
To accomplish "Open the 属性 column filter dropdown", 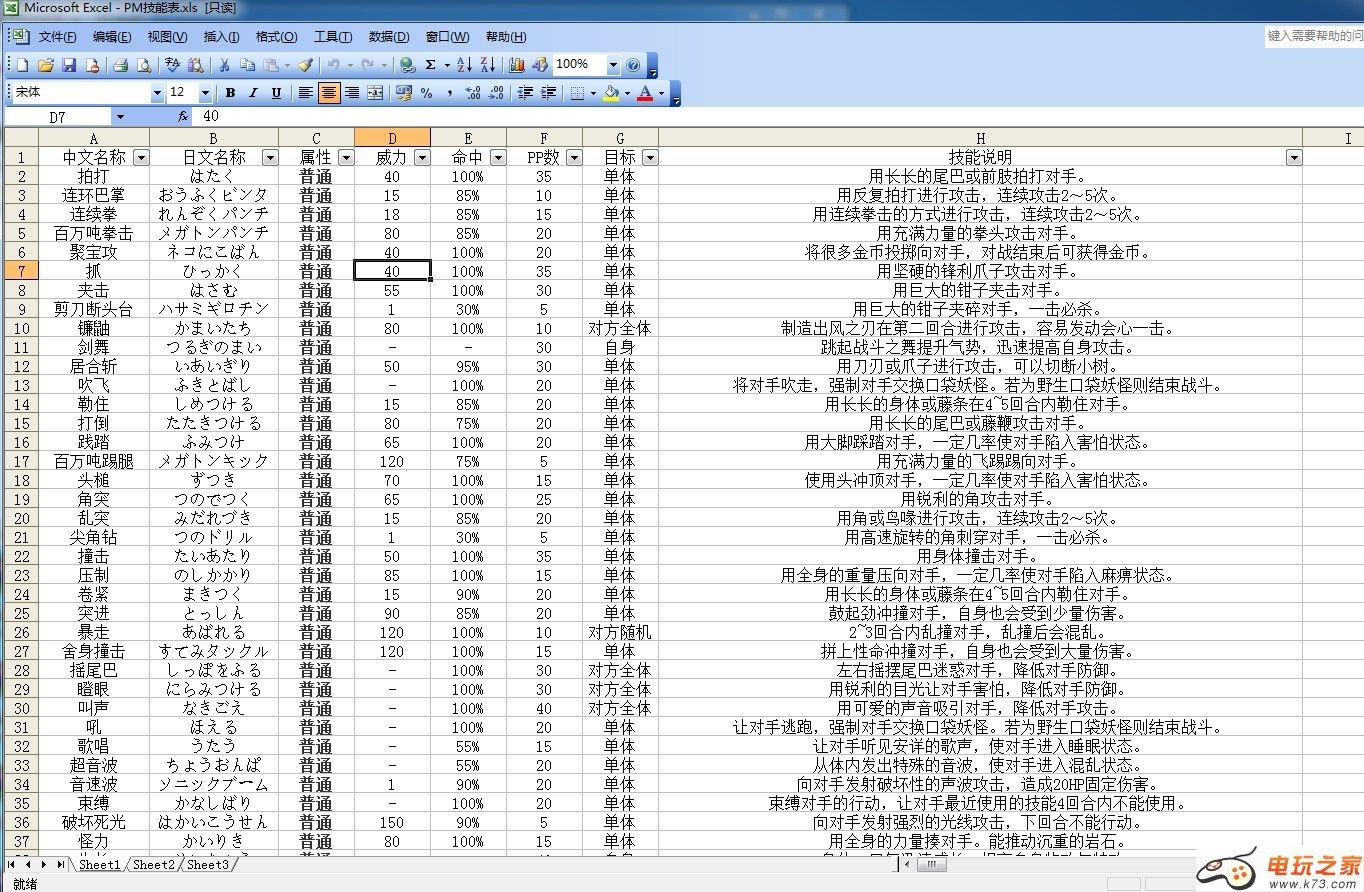I will [x=346, y=157].
